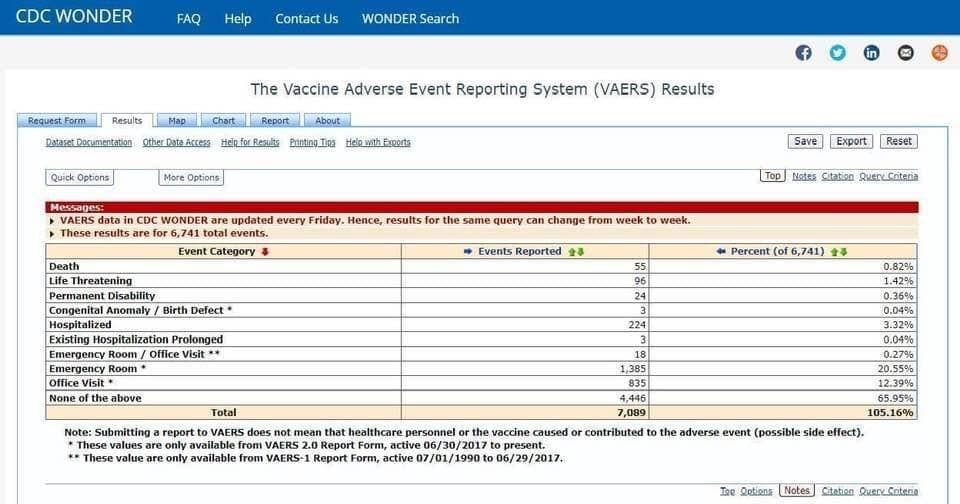This screenshot has height=504, width=960.
Task: Click green up arrow beside Events Reported
Action: pos(572,252)
